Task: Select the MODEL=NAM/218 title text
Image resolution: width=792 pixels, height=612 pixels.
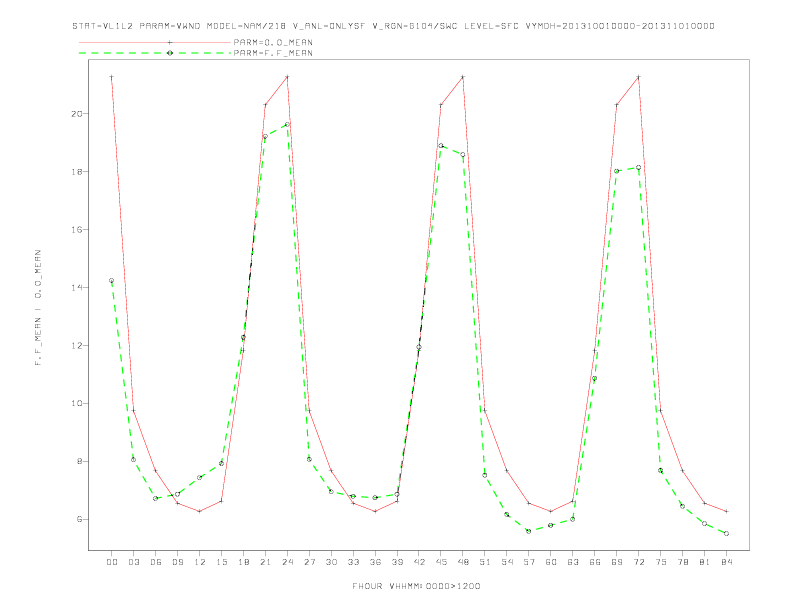Action: 246,26
